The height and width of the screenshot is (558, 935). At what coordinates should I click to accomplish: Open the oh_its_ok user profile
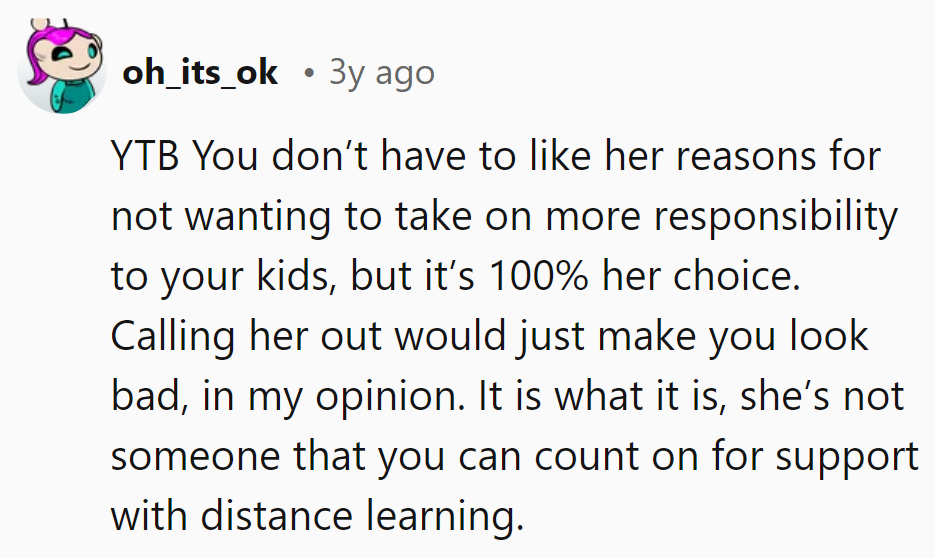199,72
